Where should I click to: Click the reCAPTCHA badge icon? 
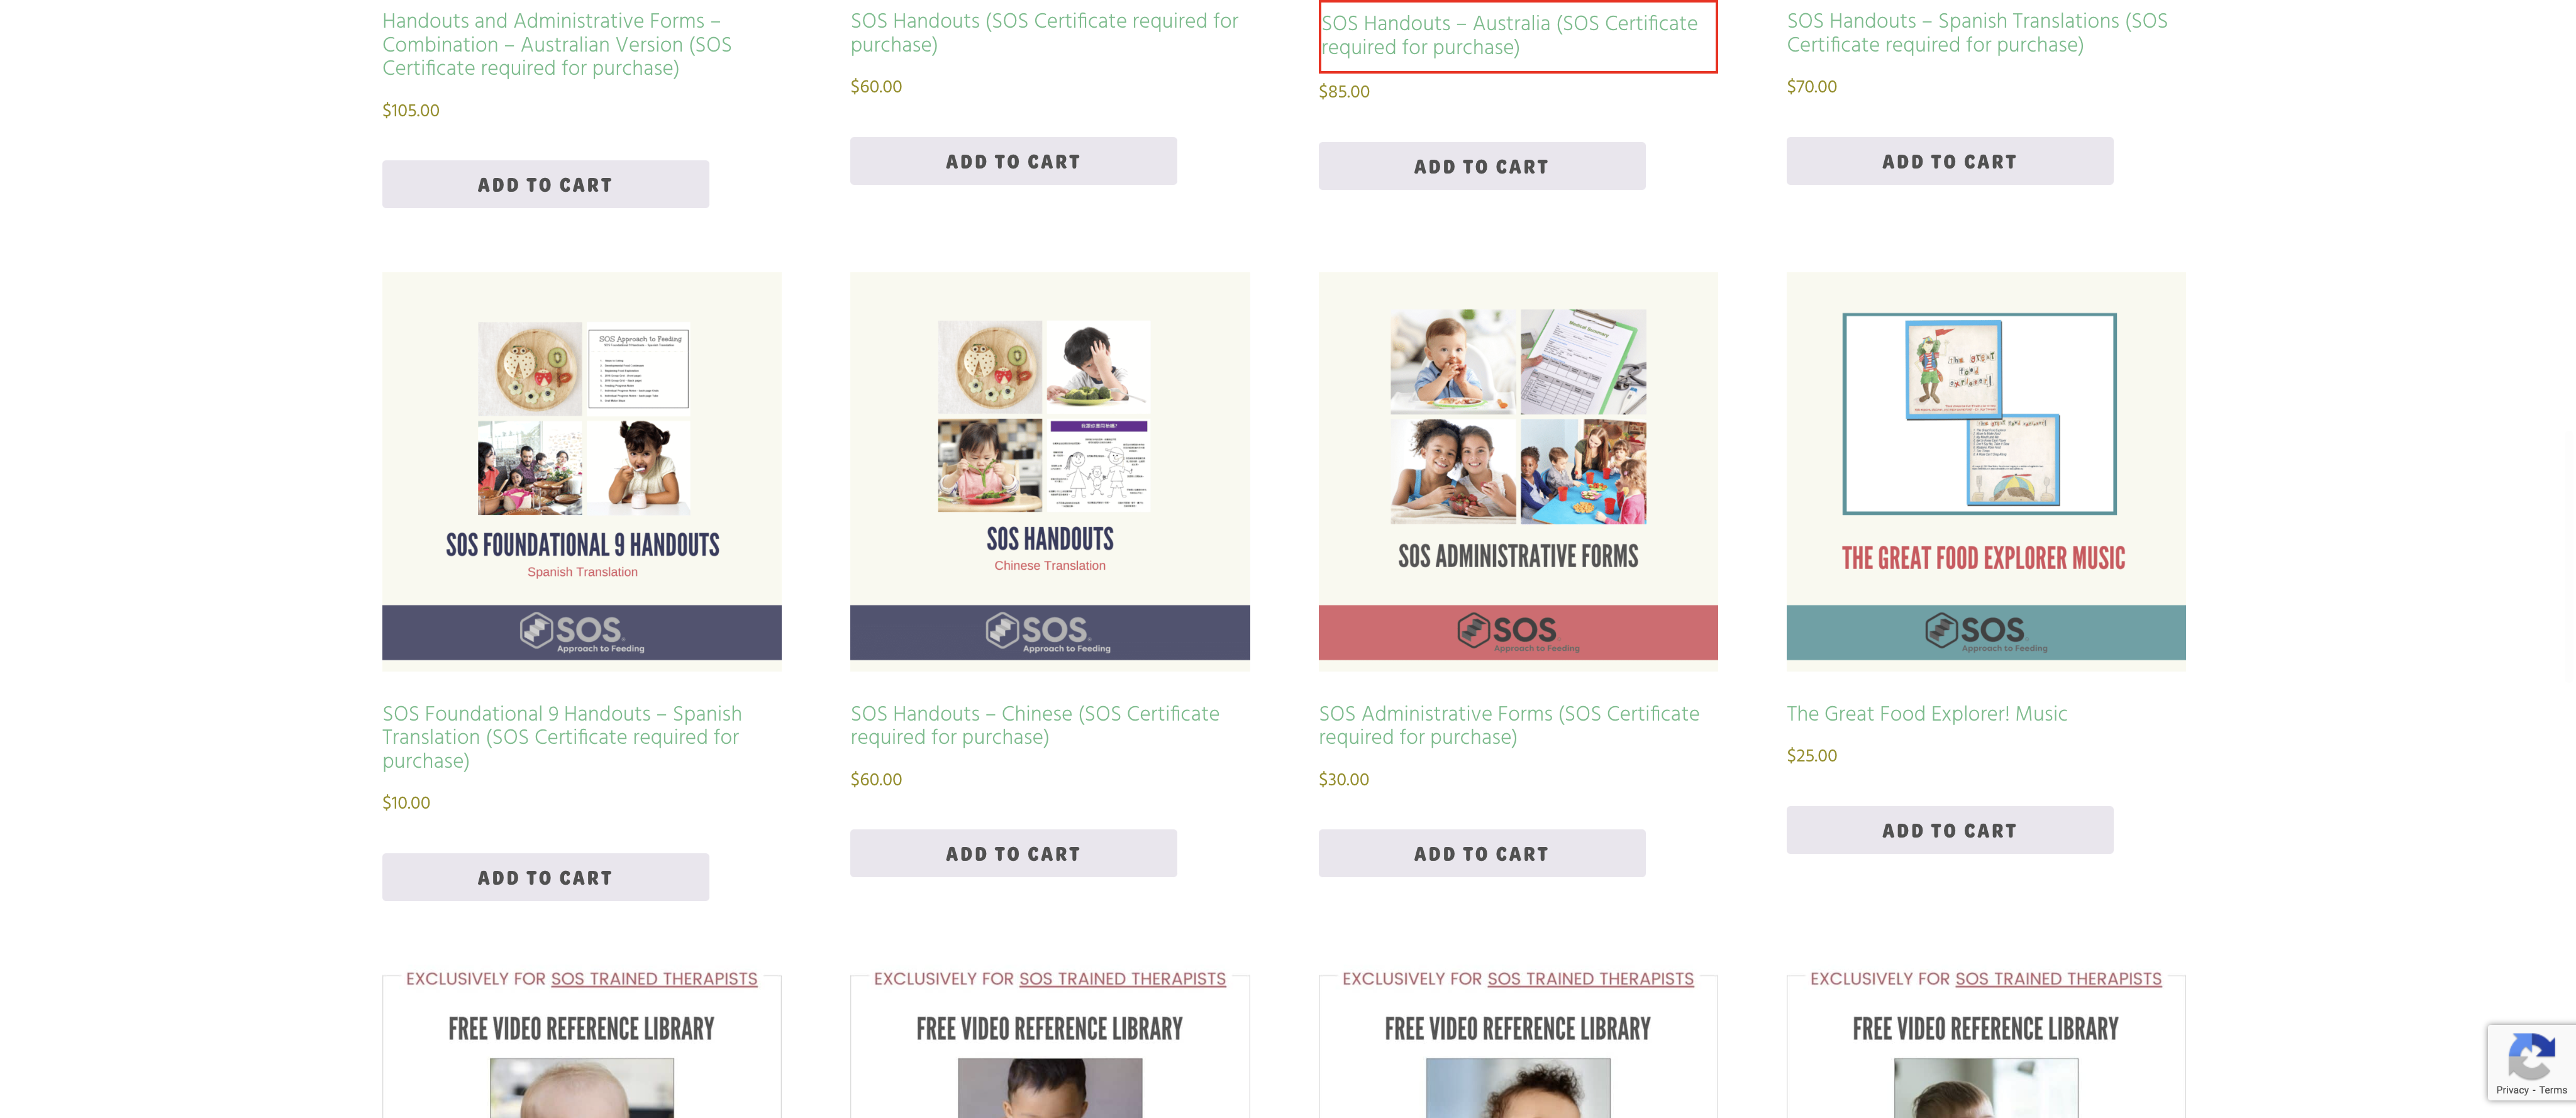click(x=2531, y=1057)
